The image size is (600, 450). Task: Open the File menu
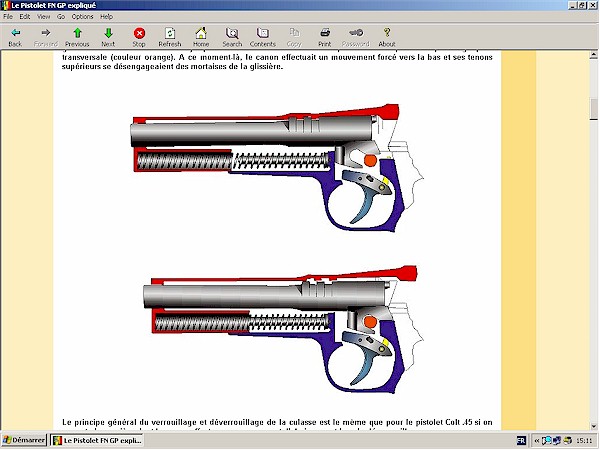click(x=9, y=17)
